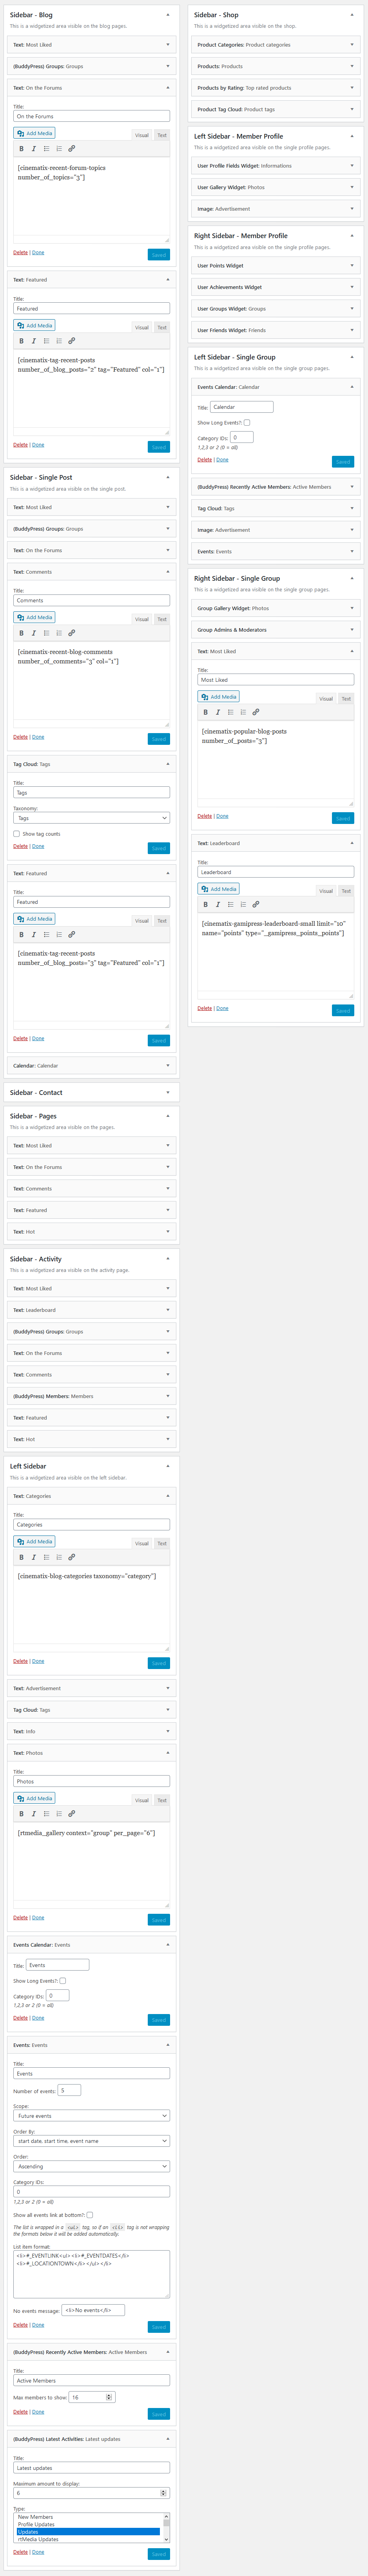Expand the Sidebar - Contact widget area
Screen dimensions: 368x2576
pyautogui.click(x=91, y=1092)
